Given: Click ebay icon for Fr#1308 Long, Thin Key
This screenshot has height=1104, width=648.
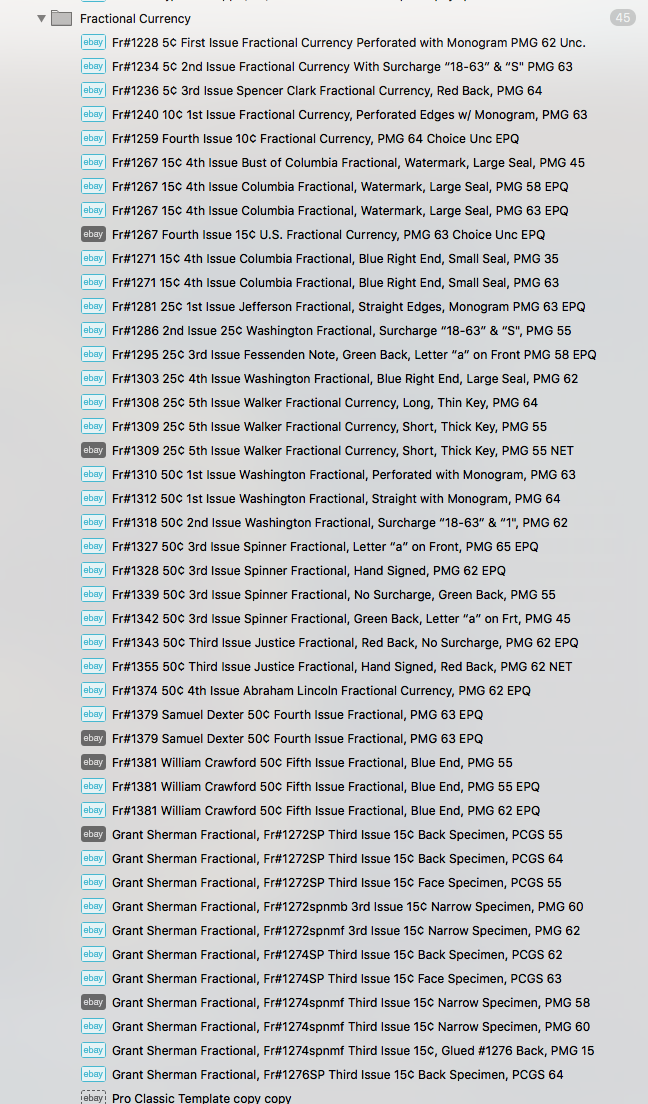Looking at the screenshot, I should tap(93, 402).
